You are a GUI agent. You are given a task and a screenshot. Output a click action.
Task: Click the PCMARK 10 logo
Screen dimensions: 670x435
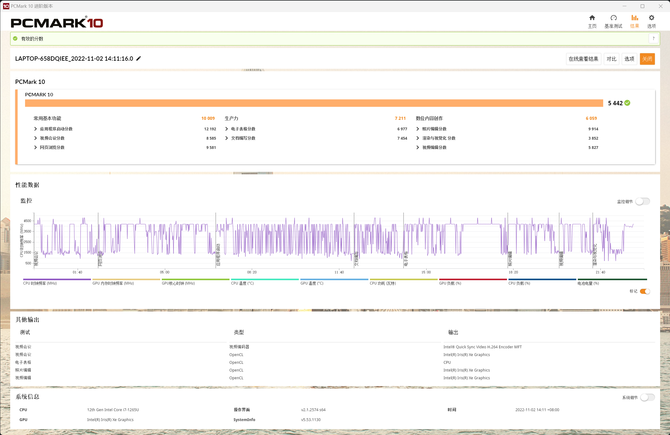57,23
